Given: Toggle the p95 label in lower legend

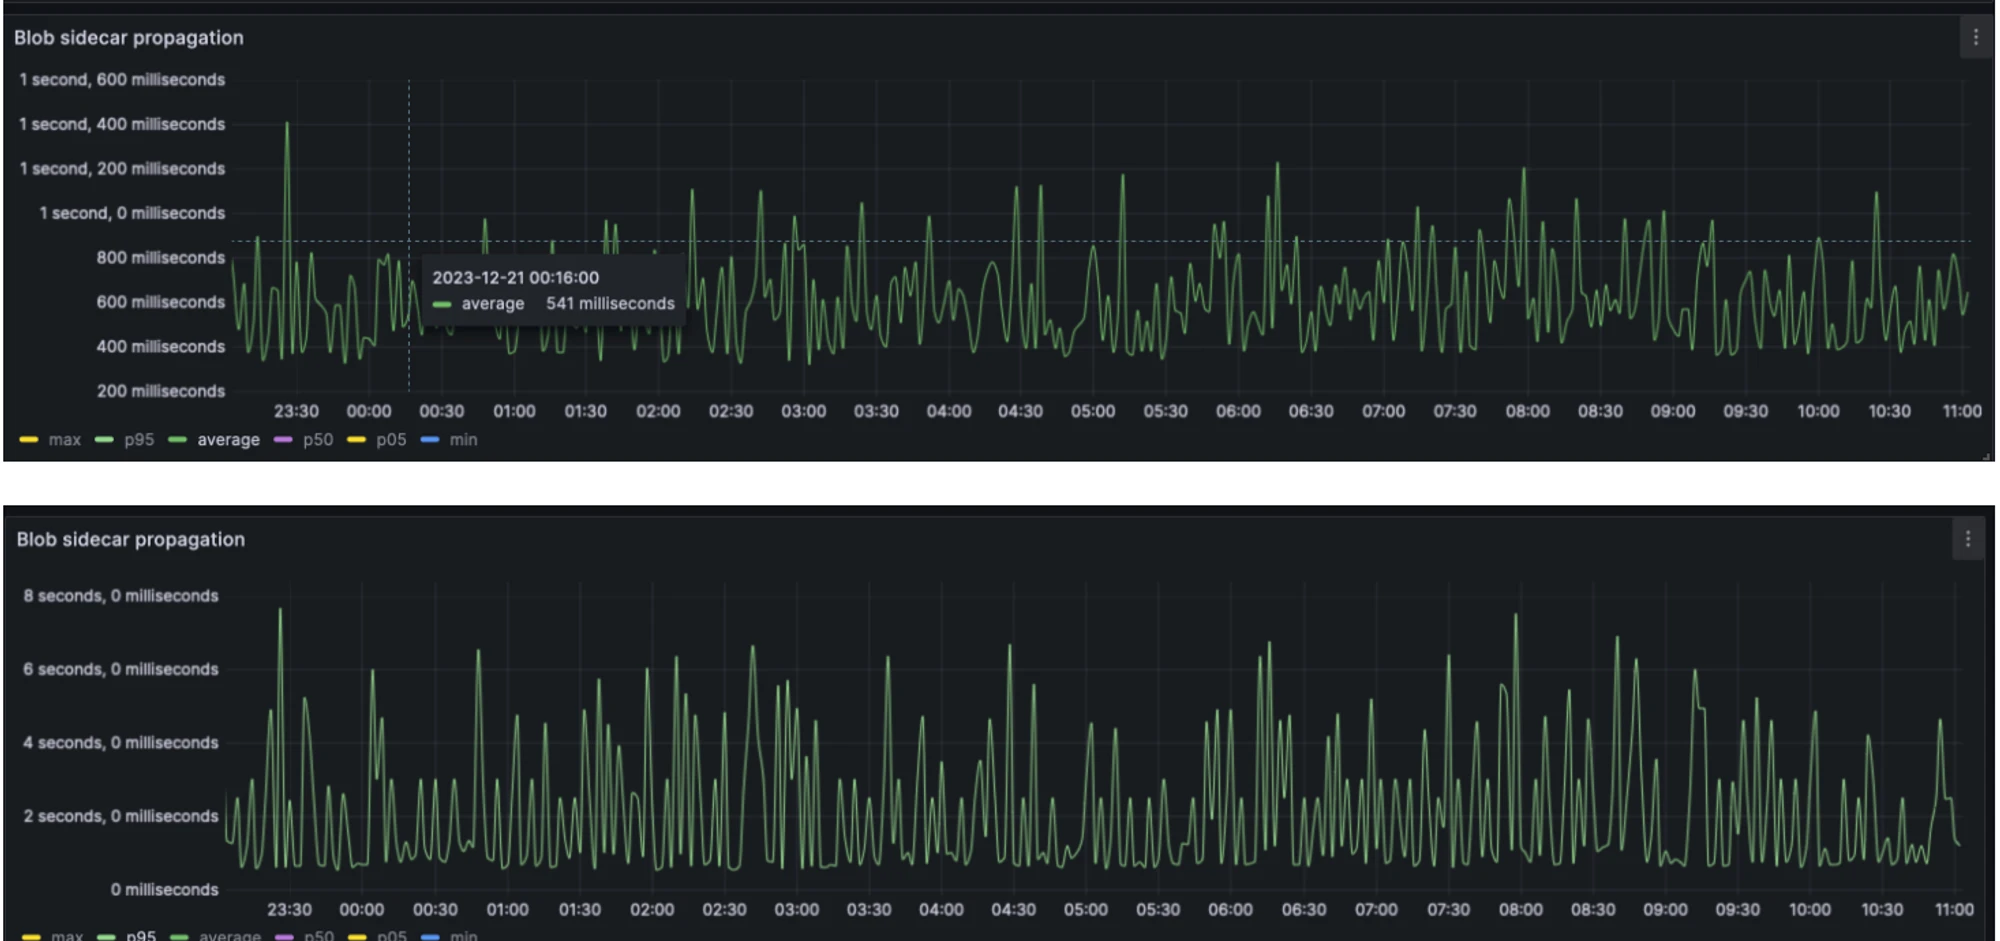Looking at the screenshot, I should [141, 935].
